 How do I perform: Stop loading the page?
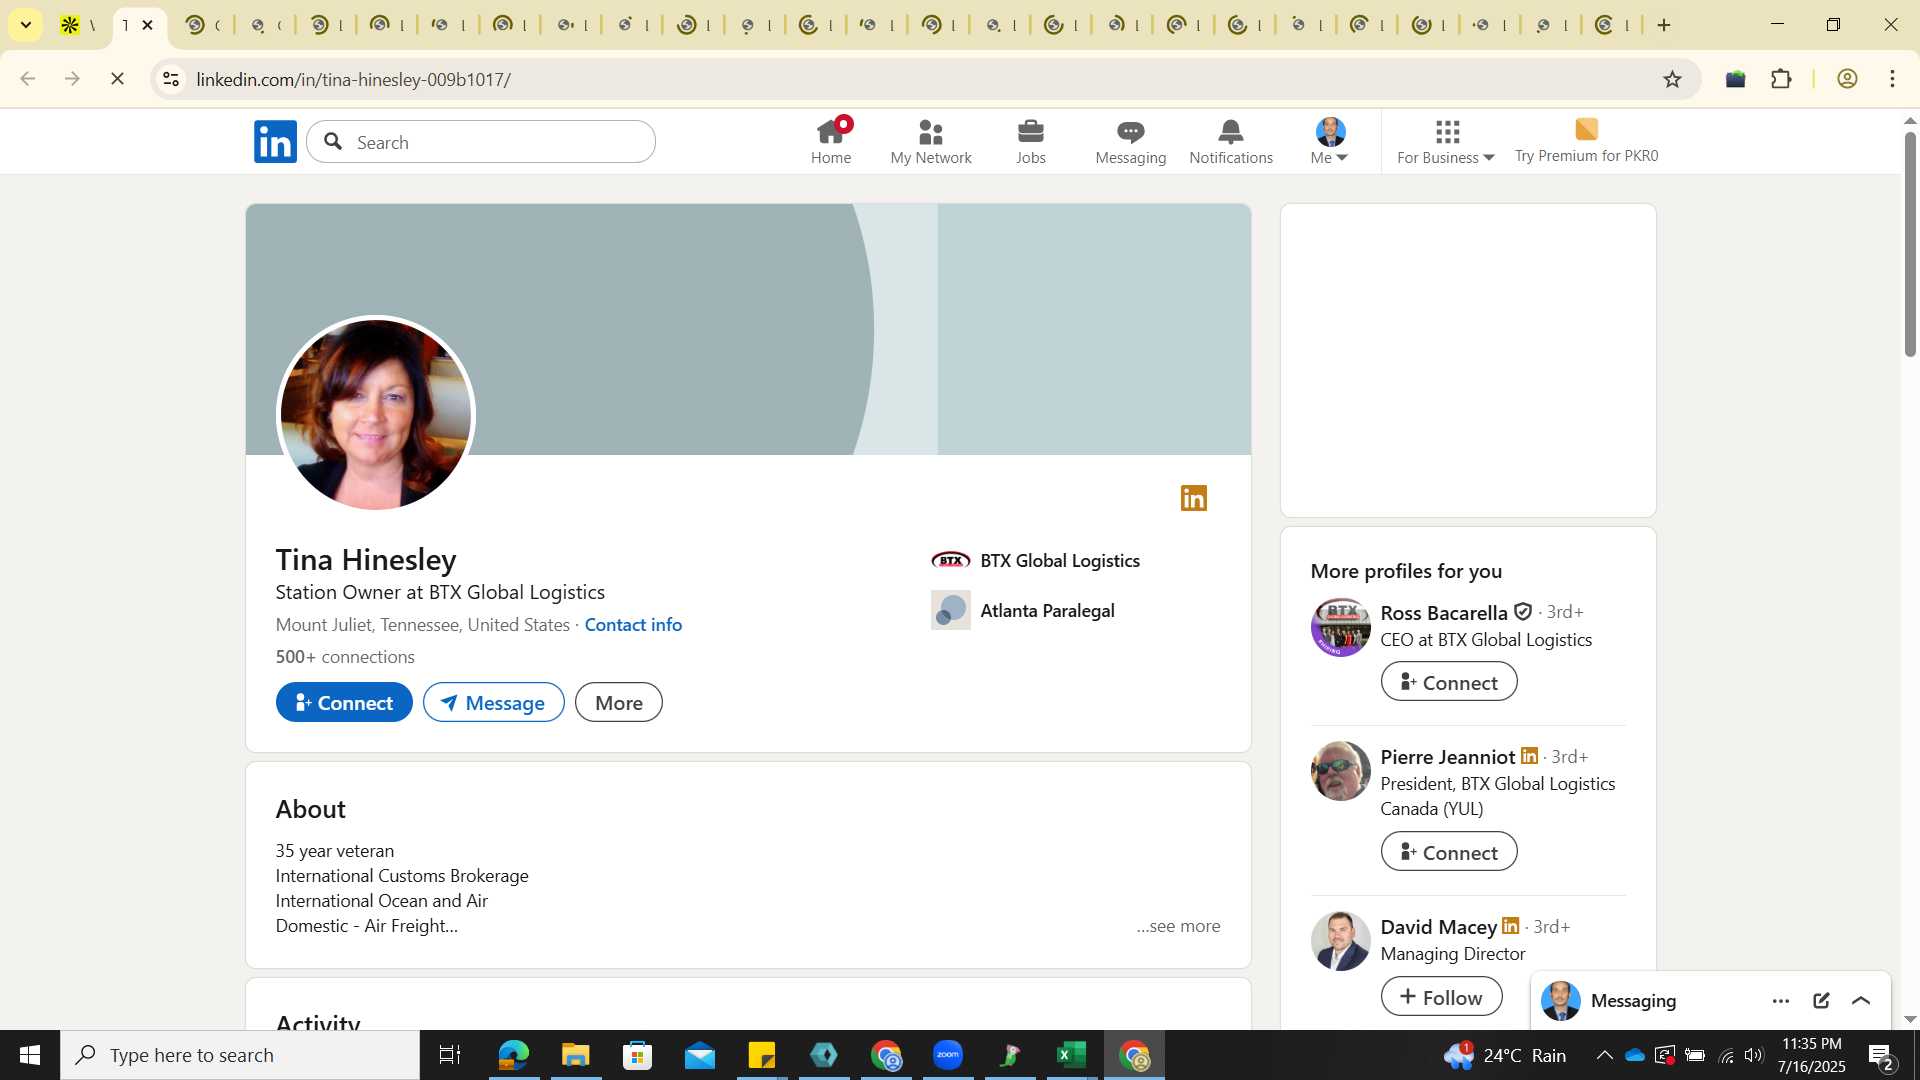coord(117,79)
